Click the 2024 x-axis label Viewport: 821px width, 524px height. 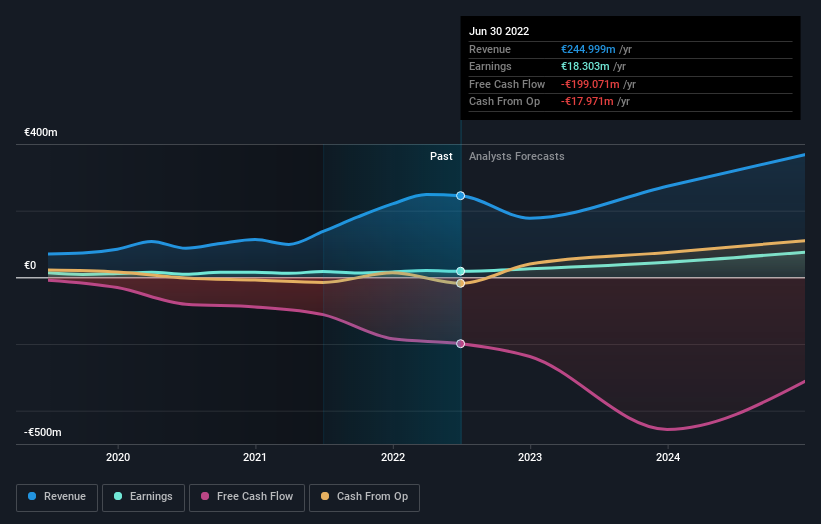point(668,458)
